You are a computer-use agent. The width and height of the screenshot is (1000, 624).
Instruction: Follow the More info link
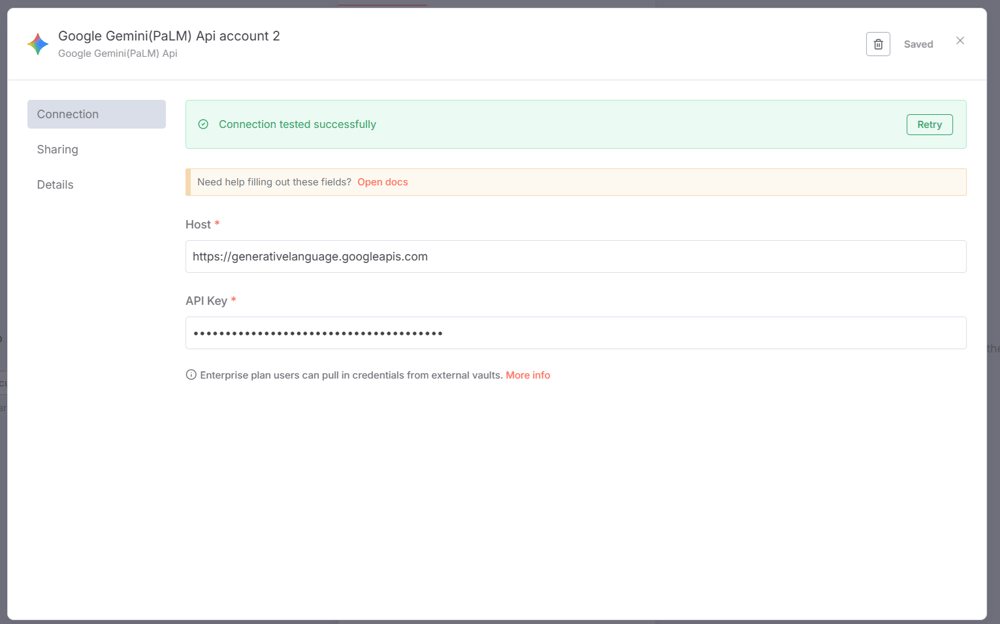(528, 375)
